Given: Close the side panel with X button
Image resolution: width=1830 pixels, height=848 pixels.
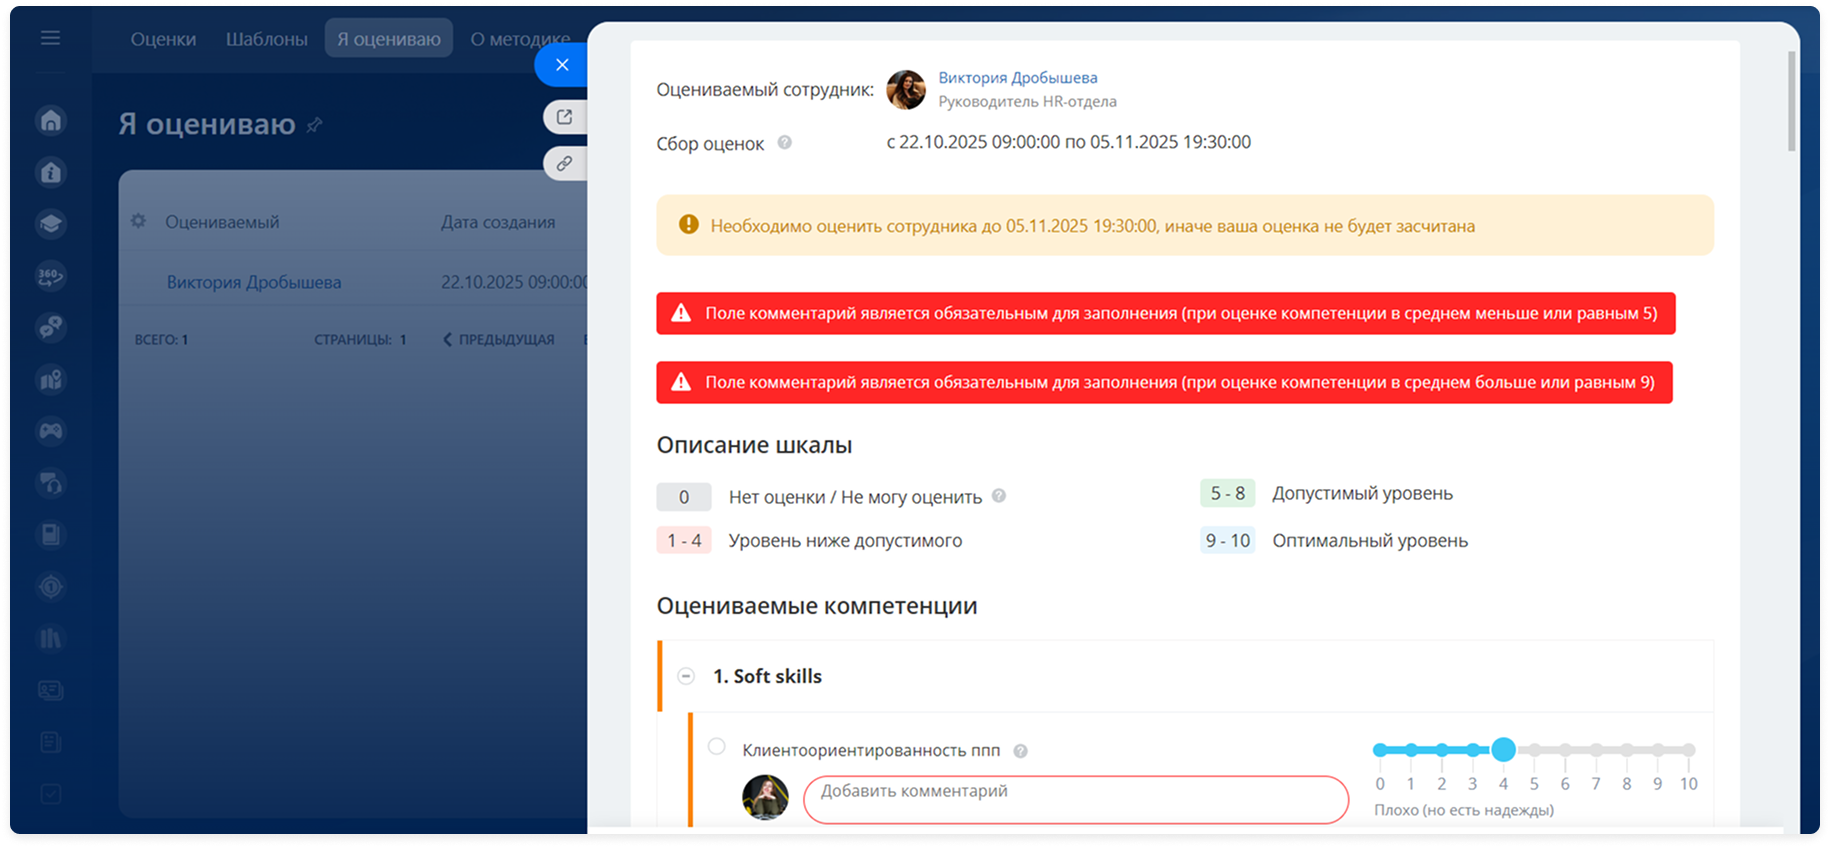Looking at the screenshot, I should (562, 65).
